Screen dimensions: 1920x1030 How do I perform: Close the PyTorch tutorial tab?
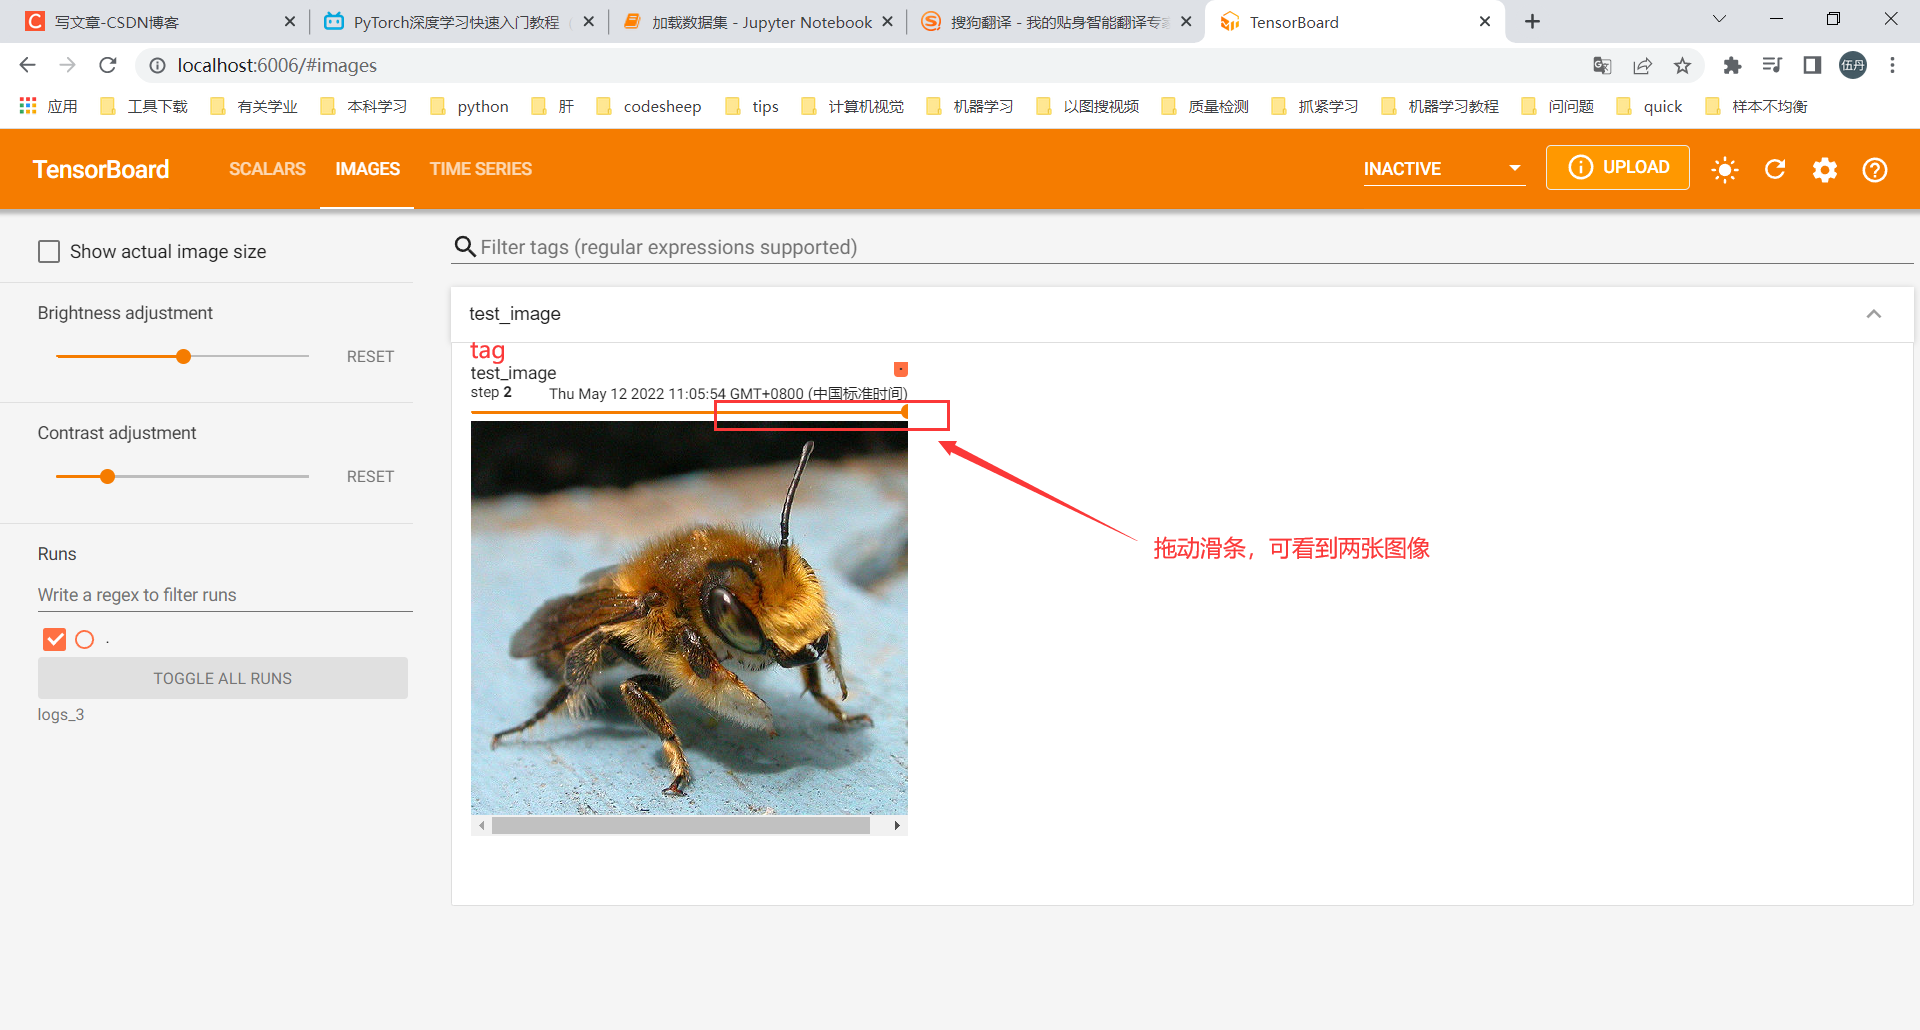click(588, 21)
